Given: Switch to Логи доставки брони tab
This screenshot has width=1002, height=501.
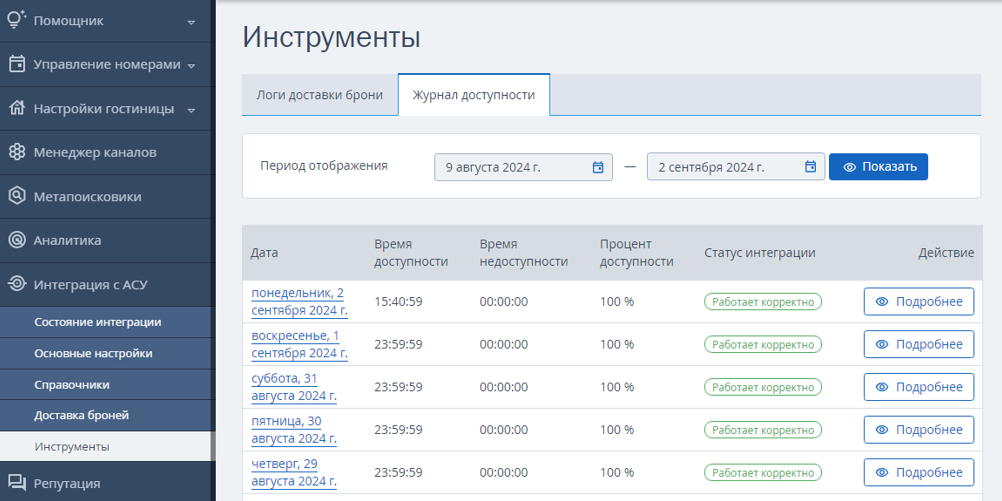Looking at the screenshot, I should pos(320,95).
